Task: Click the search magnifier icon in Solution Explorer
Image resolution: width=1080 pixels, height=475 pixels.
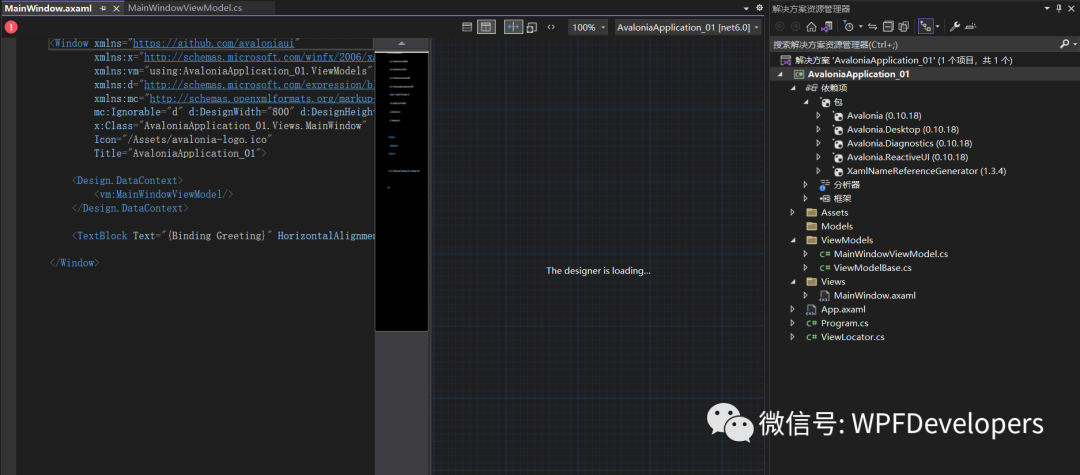Action: (x=1063, y=44)
